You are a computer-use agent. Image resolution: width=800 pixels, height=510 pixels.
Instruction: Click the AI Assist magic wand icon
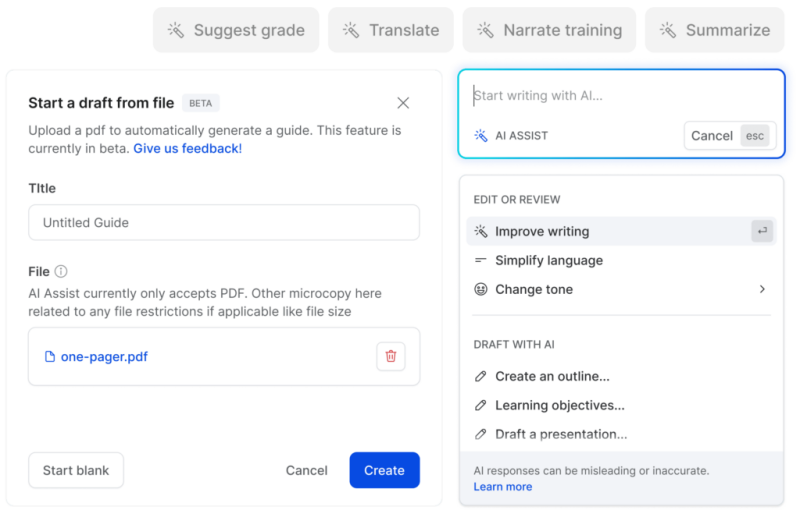pos(481,136)
